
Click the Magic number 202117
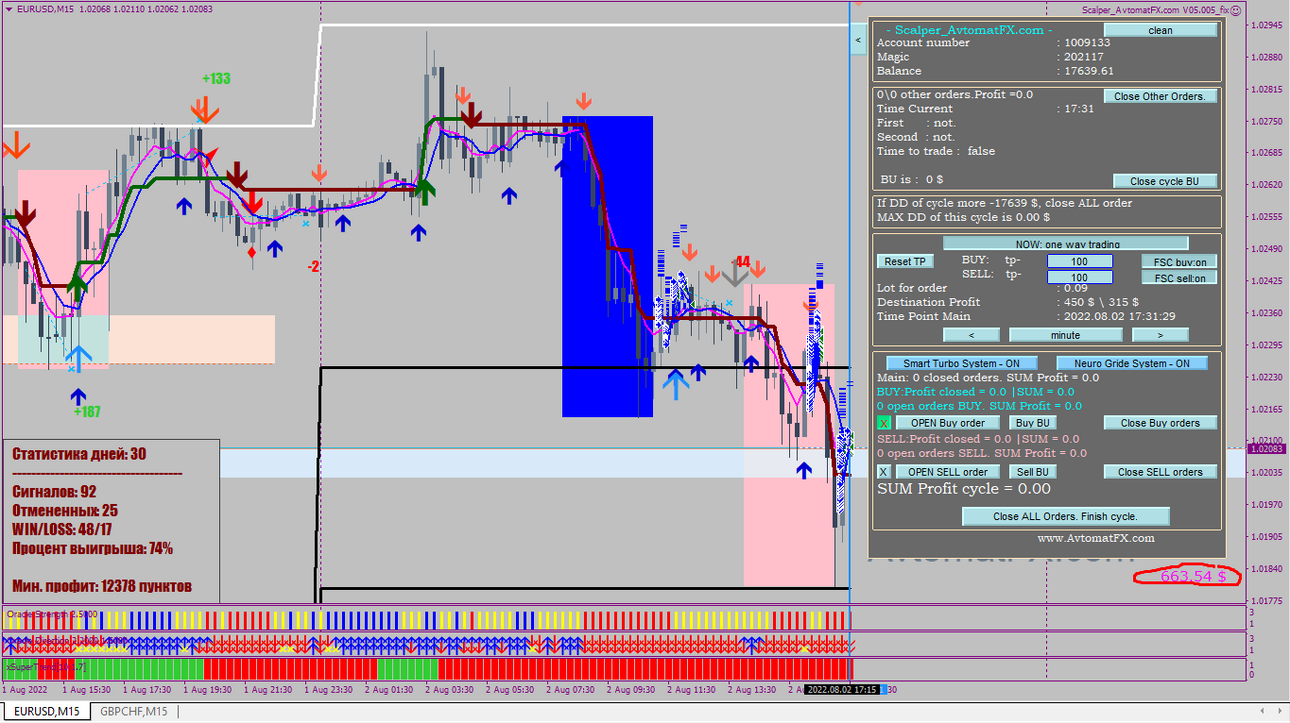pyautogui.click(x=1083, y=57)
